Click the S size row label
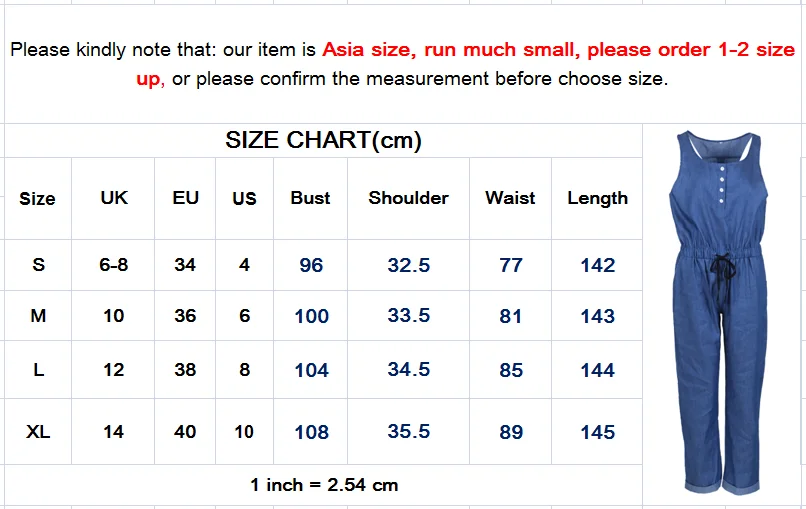Screen dimensions: 806x509 click(39, 265)
